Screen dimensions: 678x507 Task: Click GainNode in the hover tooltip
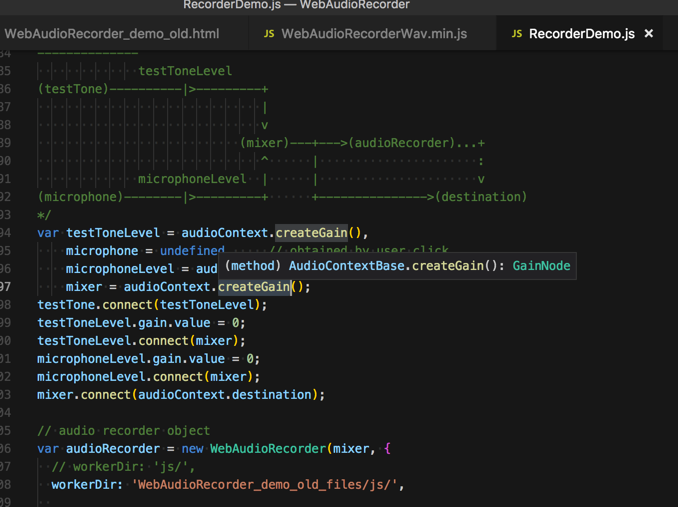click(541, 266)
